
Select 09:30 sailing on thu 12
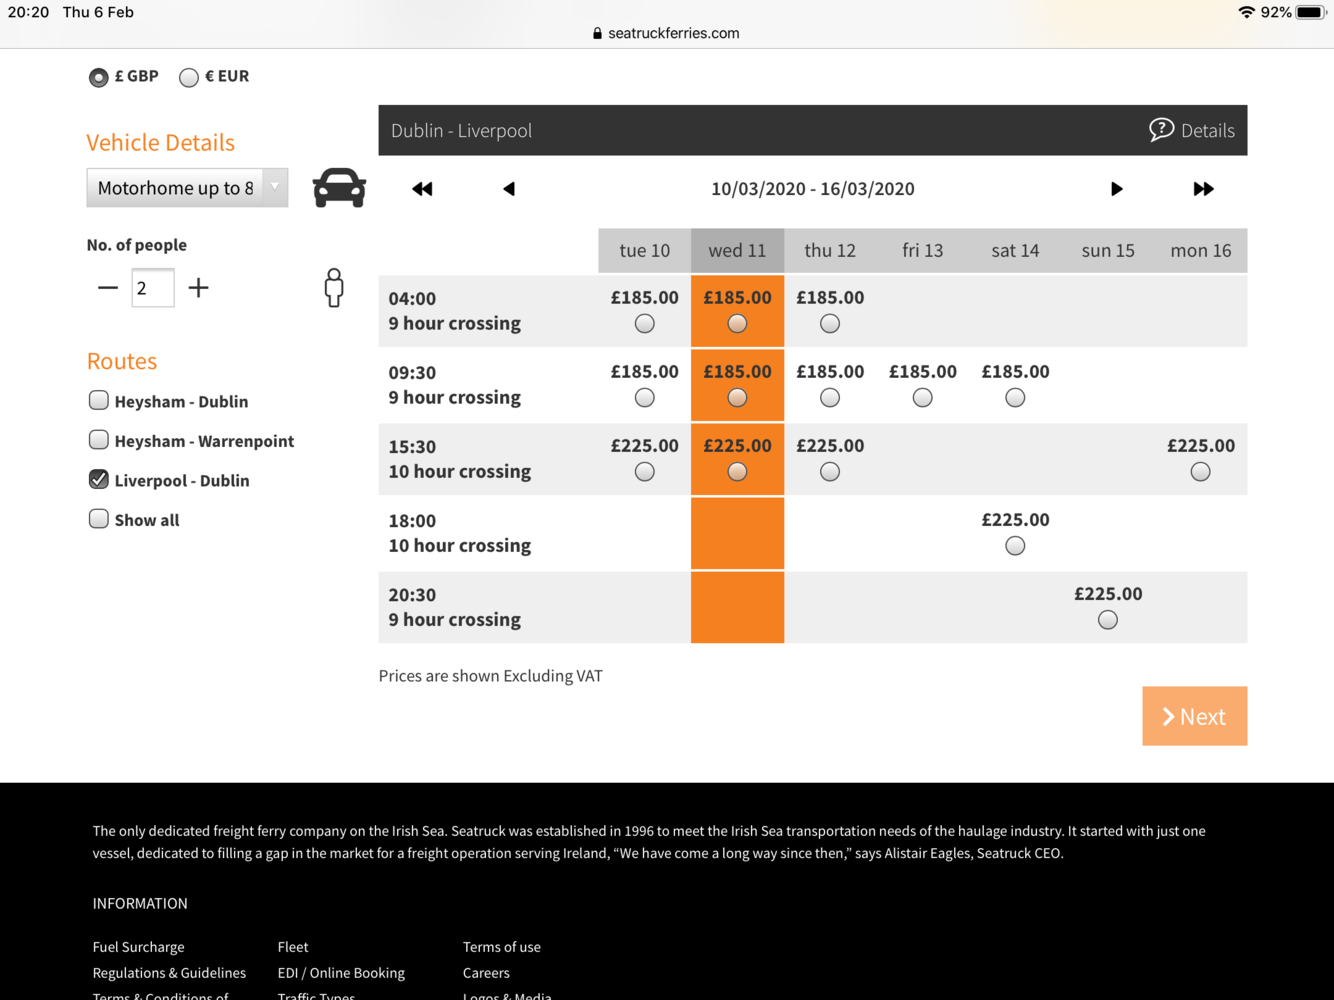click(x=830, y=398)
